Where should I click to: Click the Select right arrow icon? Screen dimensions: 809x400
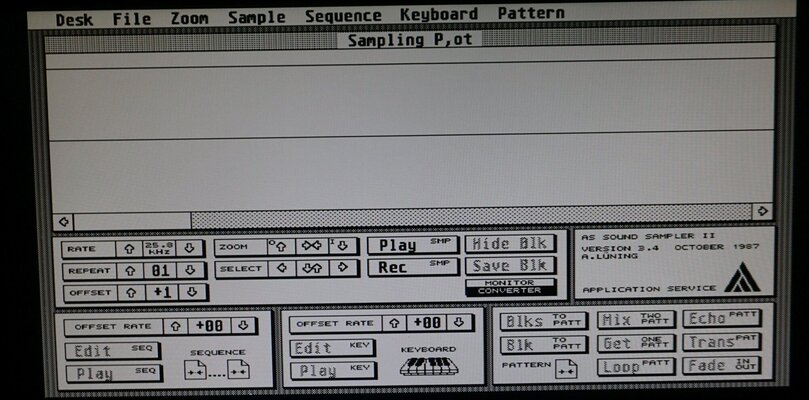pos(342,268)
